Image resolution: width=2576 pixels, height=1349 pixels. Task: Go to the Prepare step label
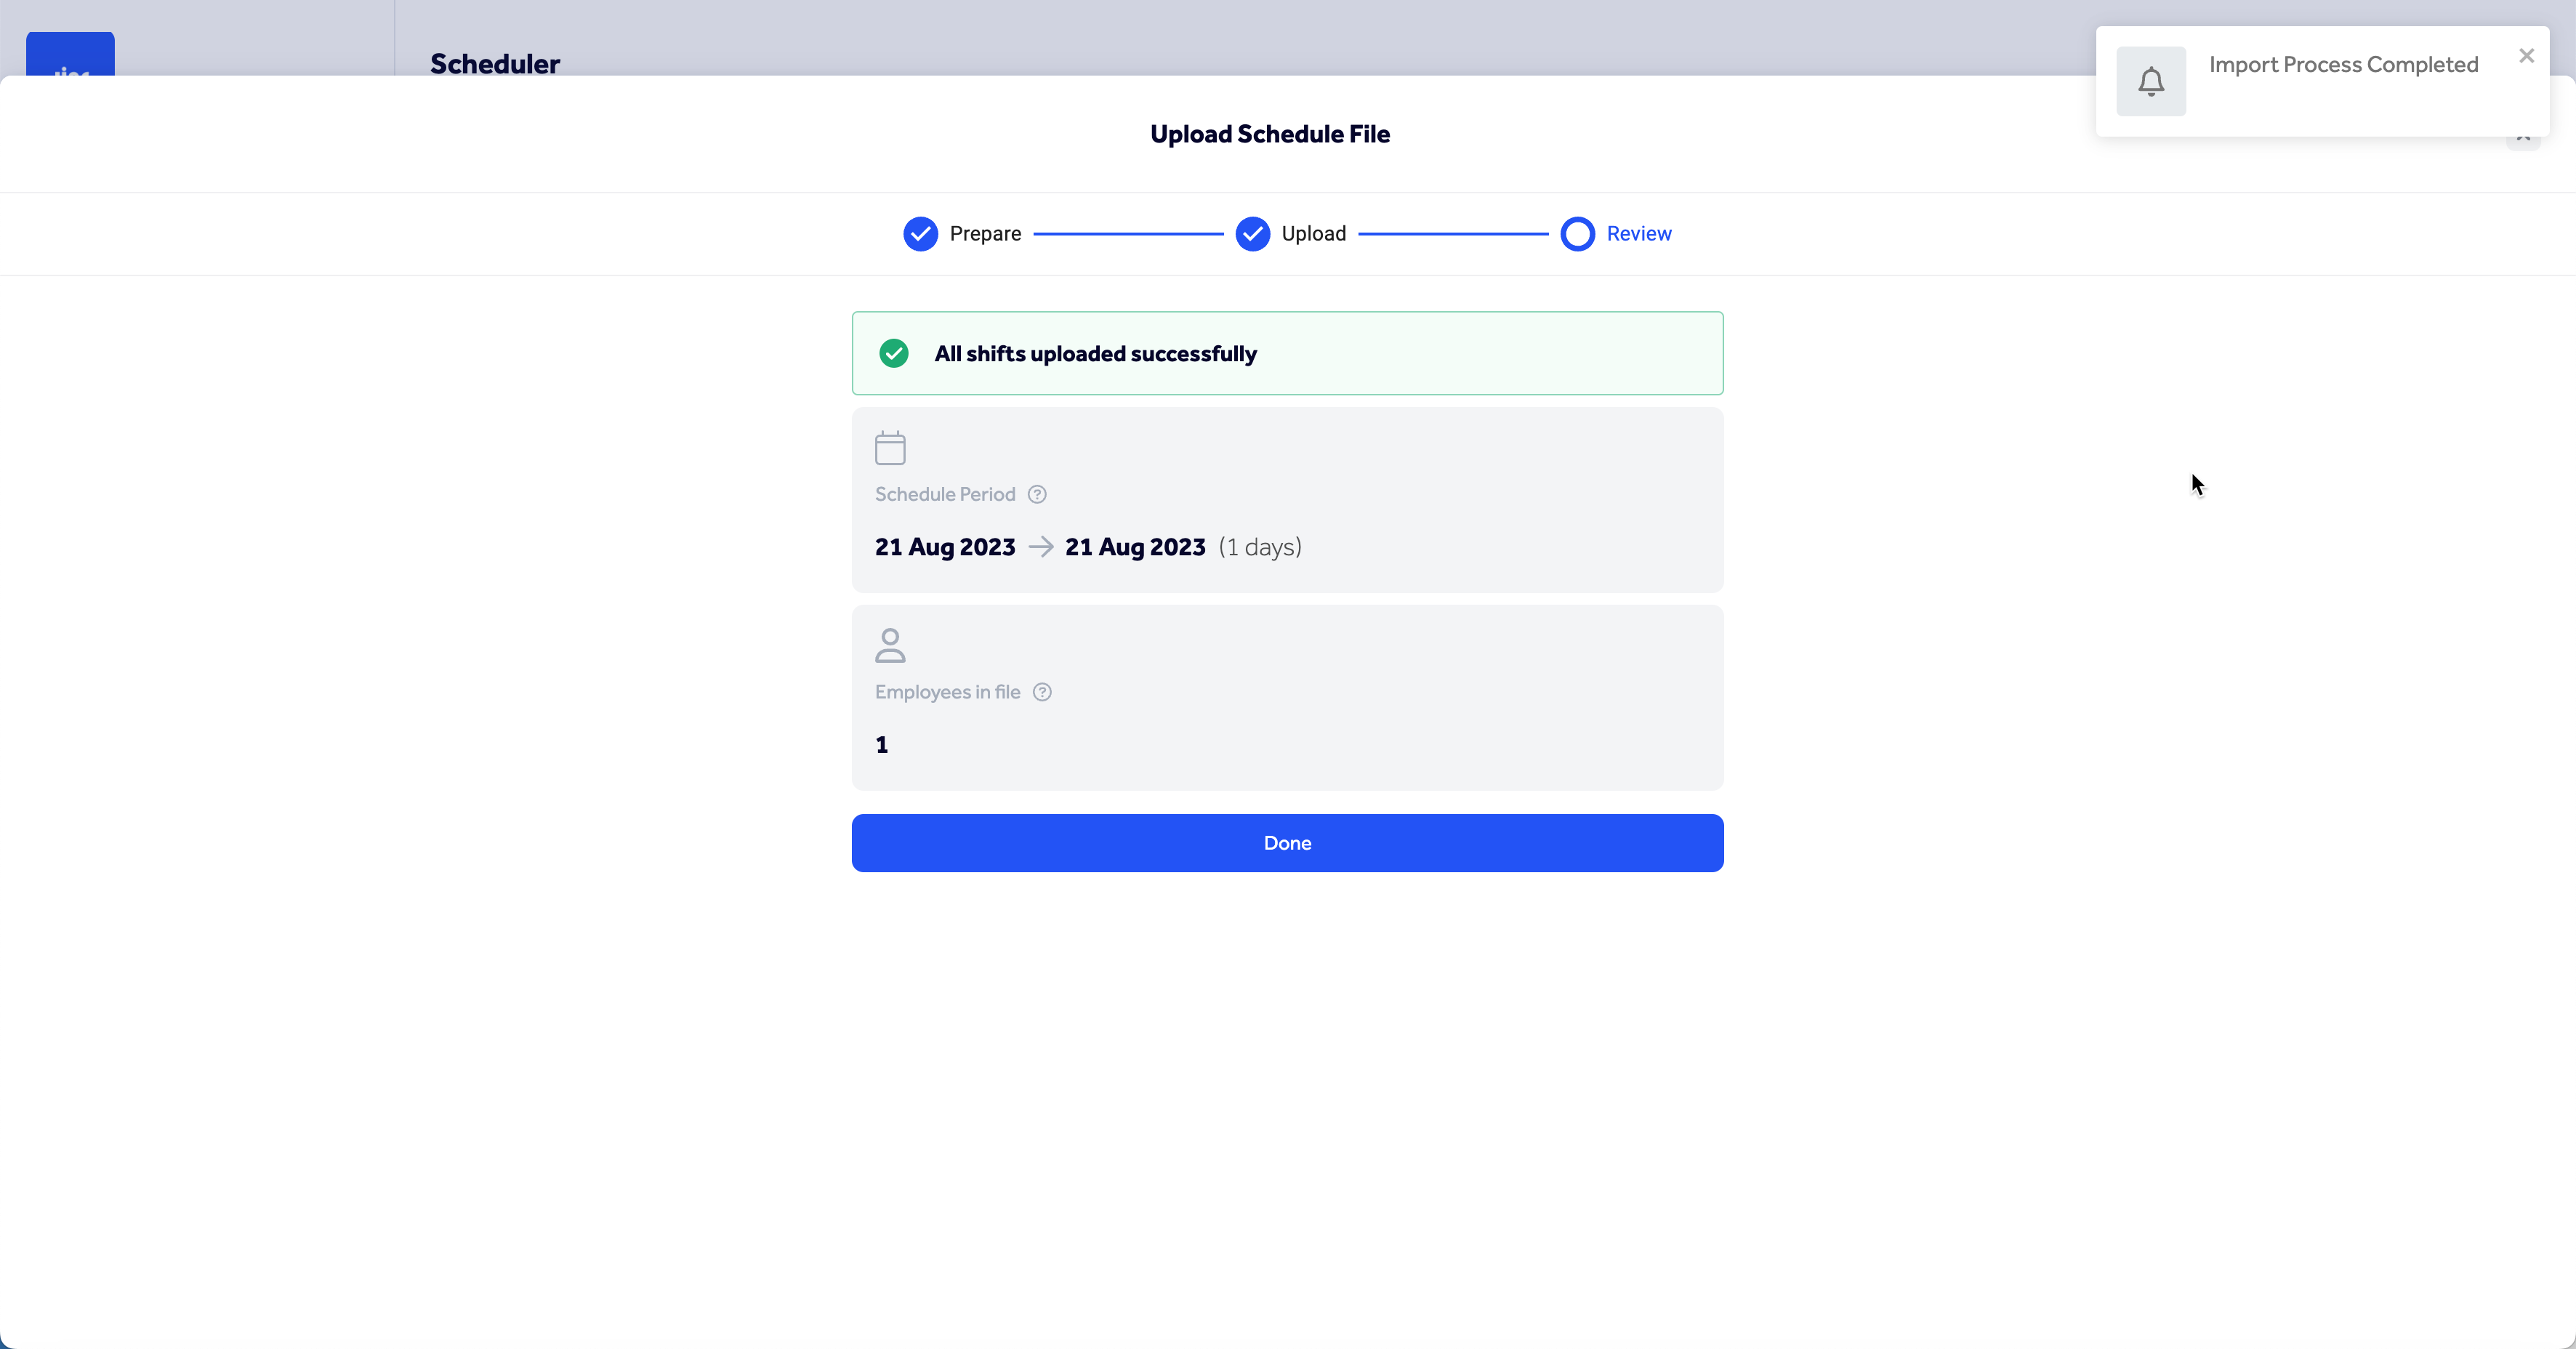[985, 234]
